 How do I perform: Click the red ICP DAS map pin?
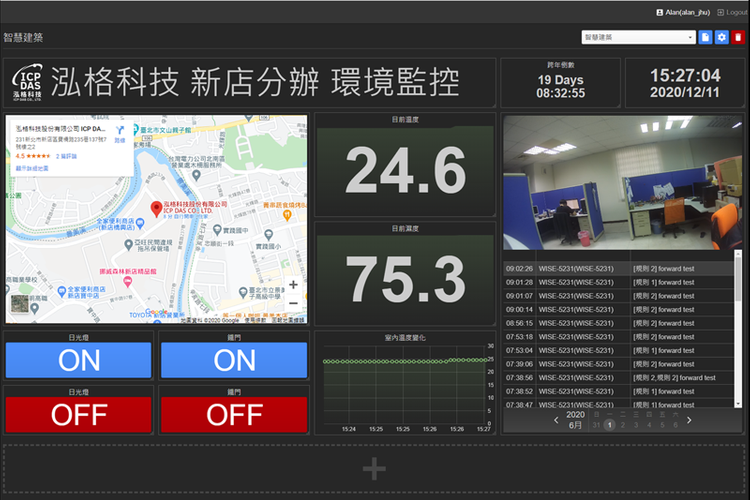(155, 208)
